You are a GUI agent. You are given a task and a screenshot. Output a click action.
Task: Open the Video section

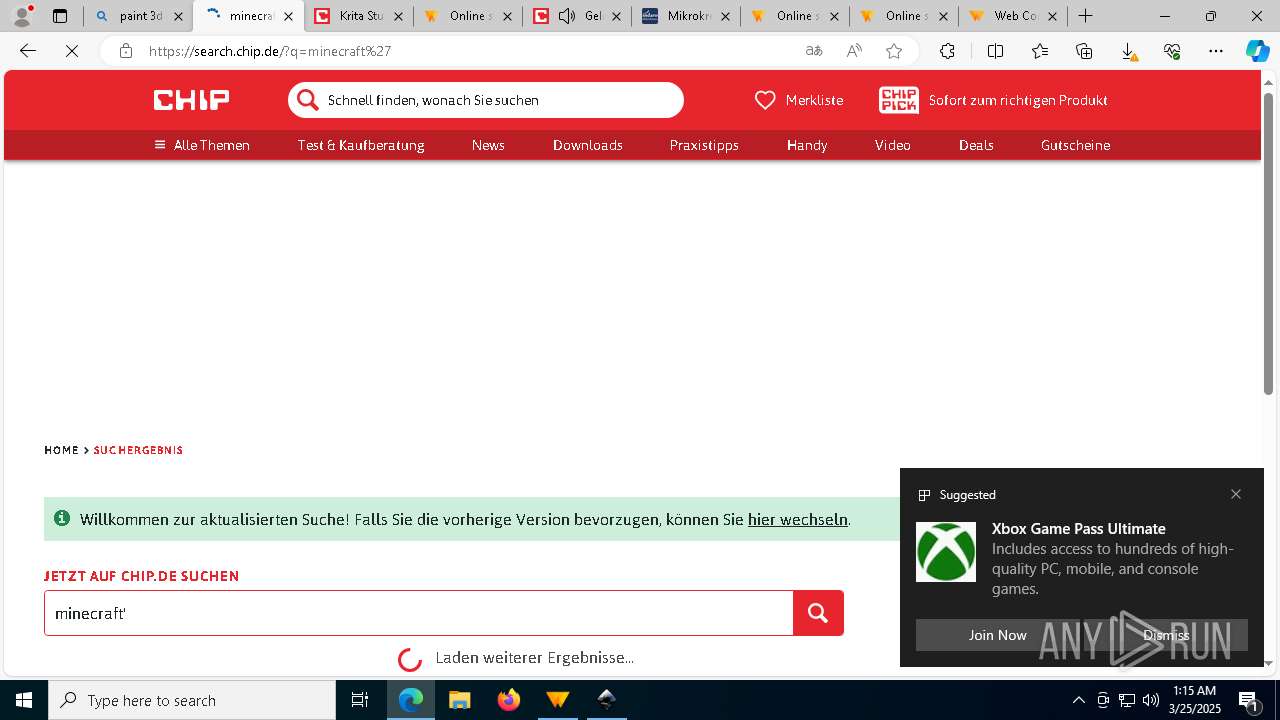pos(893,145)
